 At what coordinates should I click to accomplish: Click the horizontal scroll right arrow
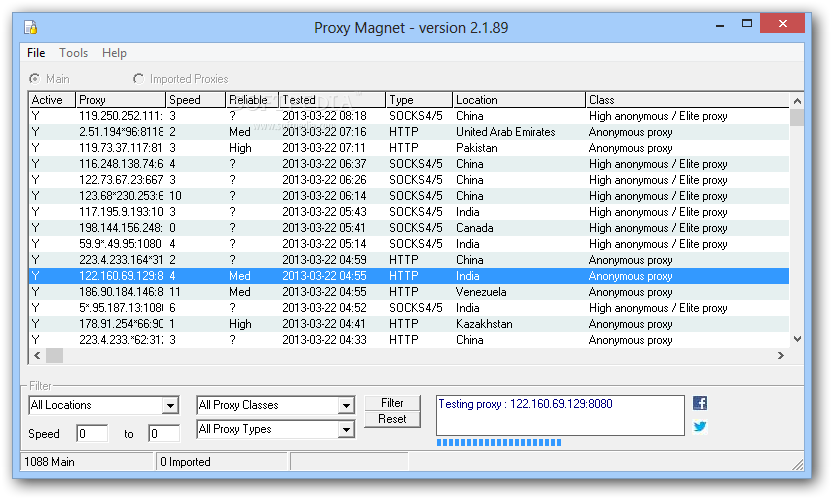click(781, 355)
